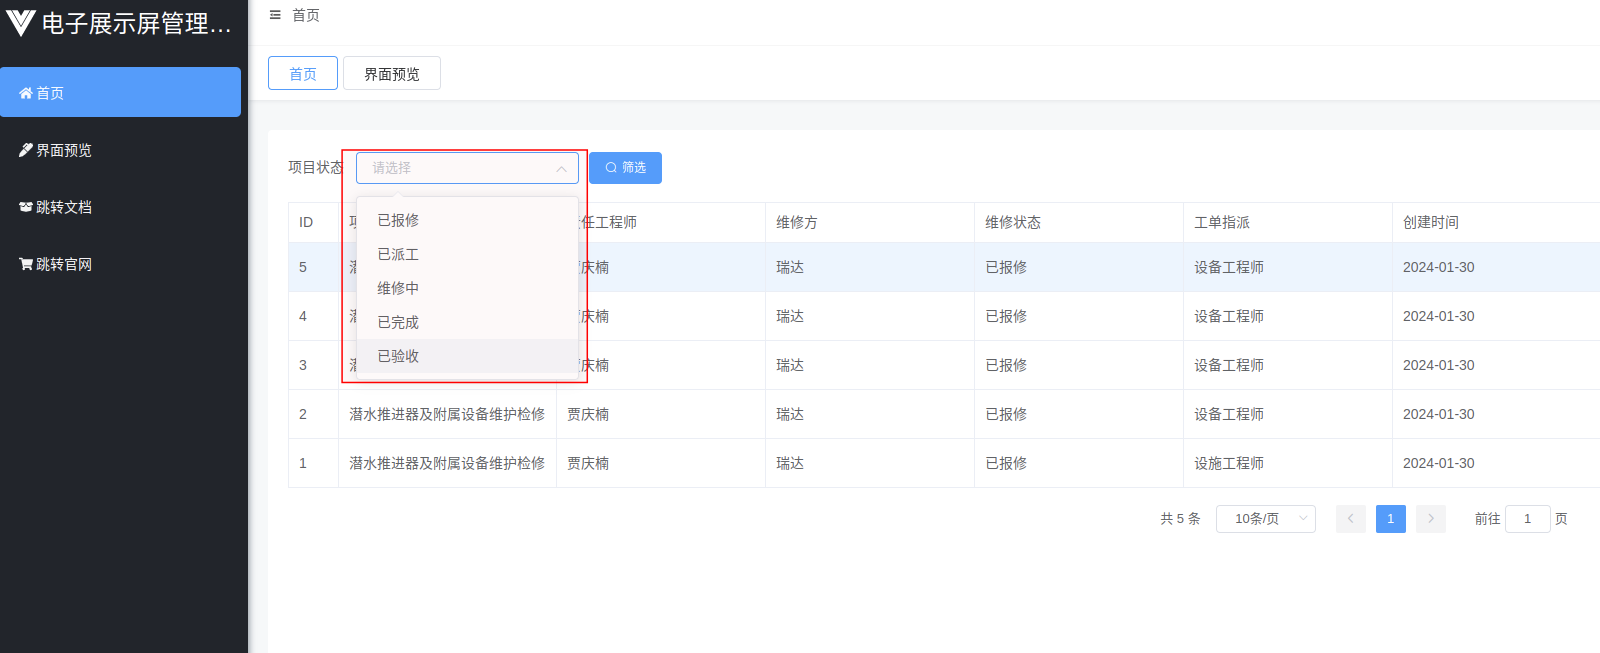
Task: Toggle sidebar with the hamburger icon
Action: click(x=275, y=15)
